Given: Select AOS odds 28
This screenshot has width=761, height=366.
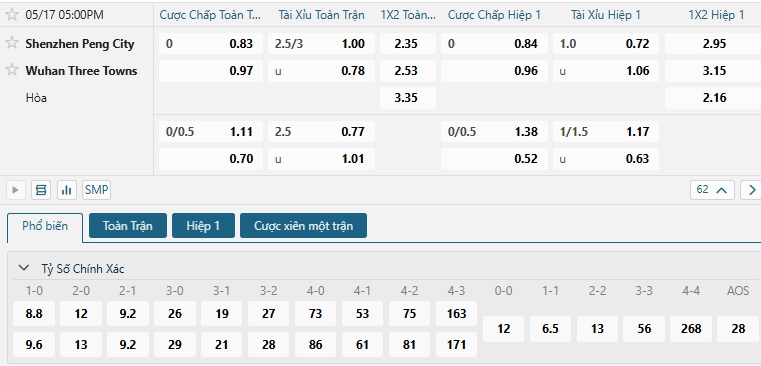Looking at the screenshot, I should click(738, 329).
